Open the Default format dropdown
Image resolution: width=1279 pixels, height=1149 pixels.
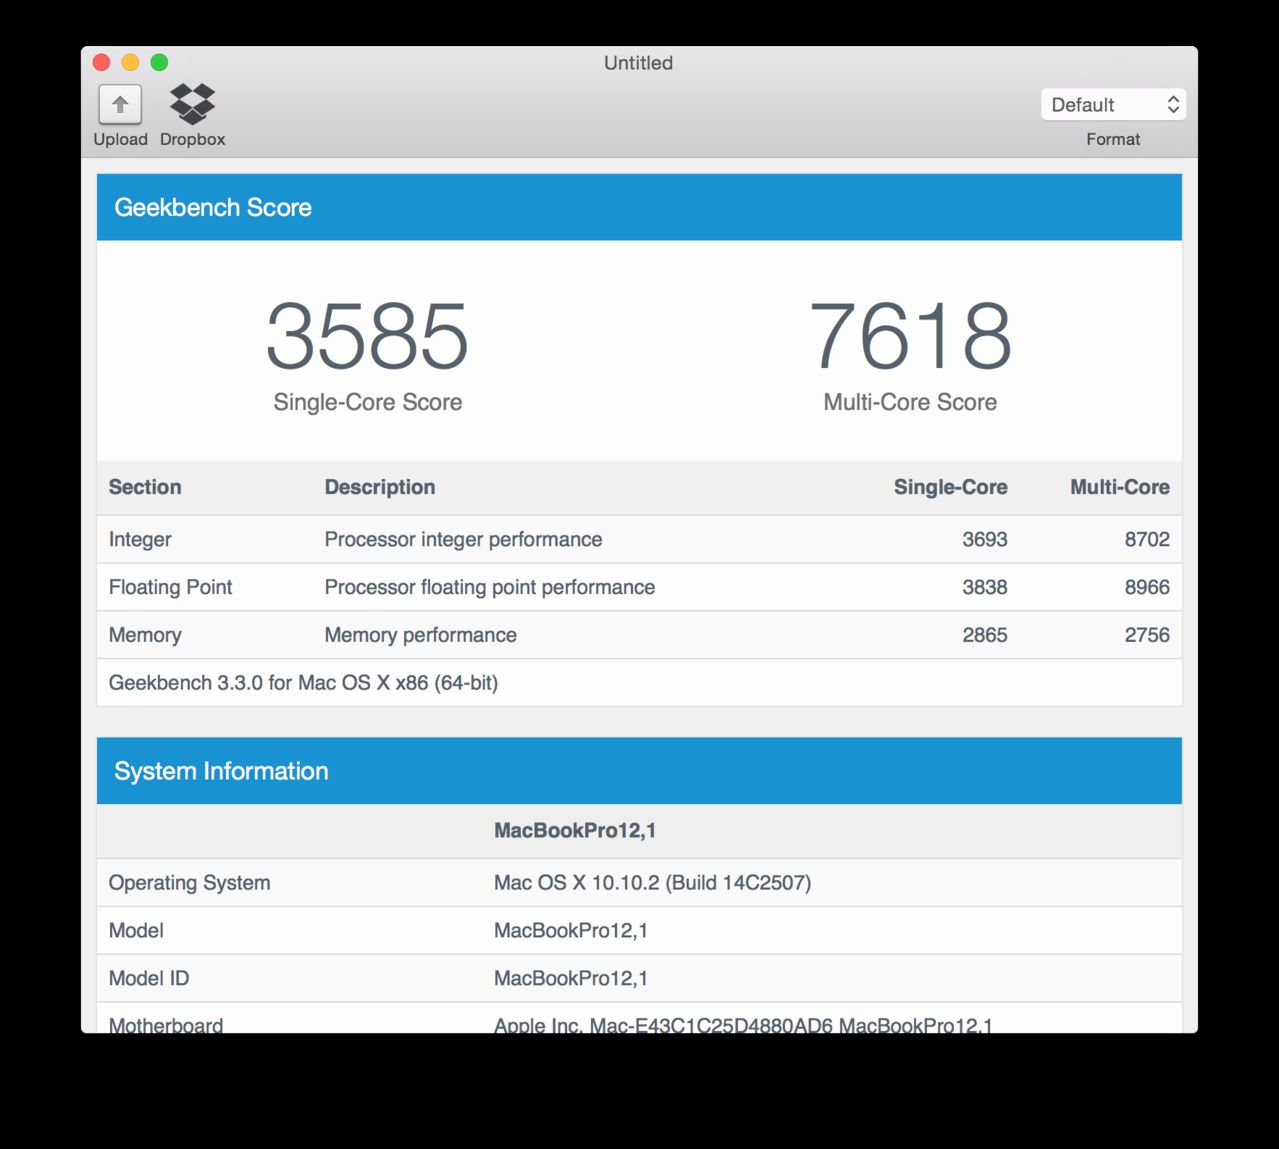pos(1113,105)
